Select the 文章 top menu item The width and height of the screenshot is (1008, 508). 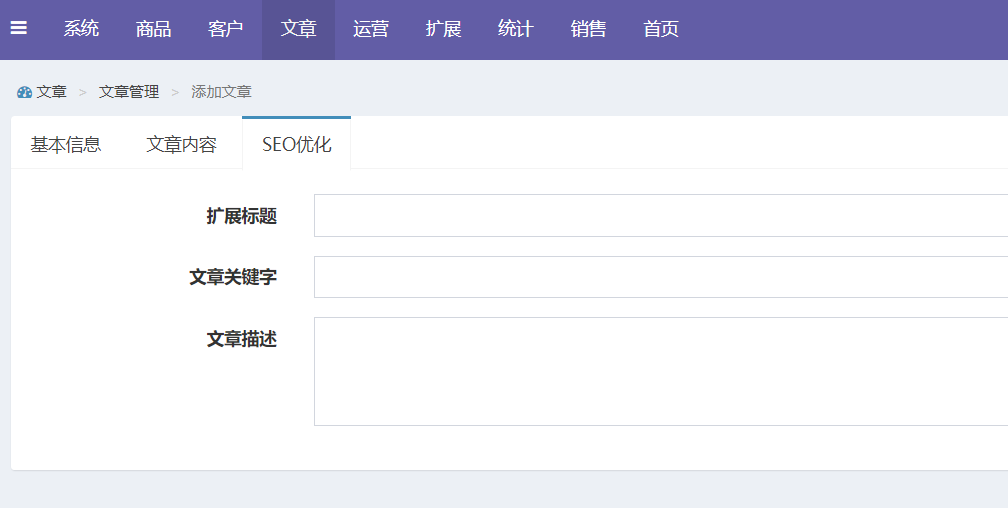tap(298, 29)
